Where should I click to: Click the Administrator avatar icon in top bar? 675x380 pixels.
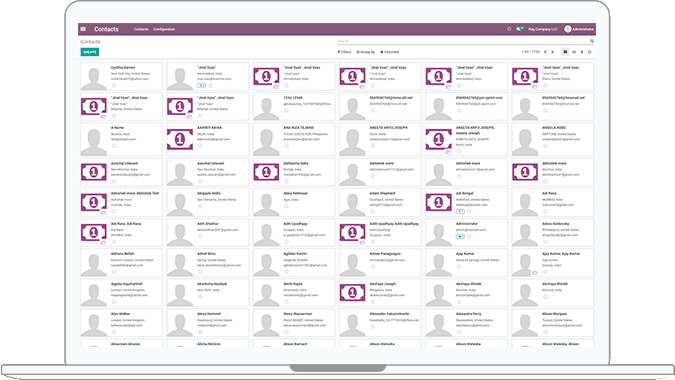(568, 29)
